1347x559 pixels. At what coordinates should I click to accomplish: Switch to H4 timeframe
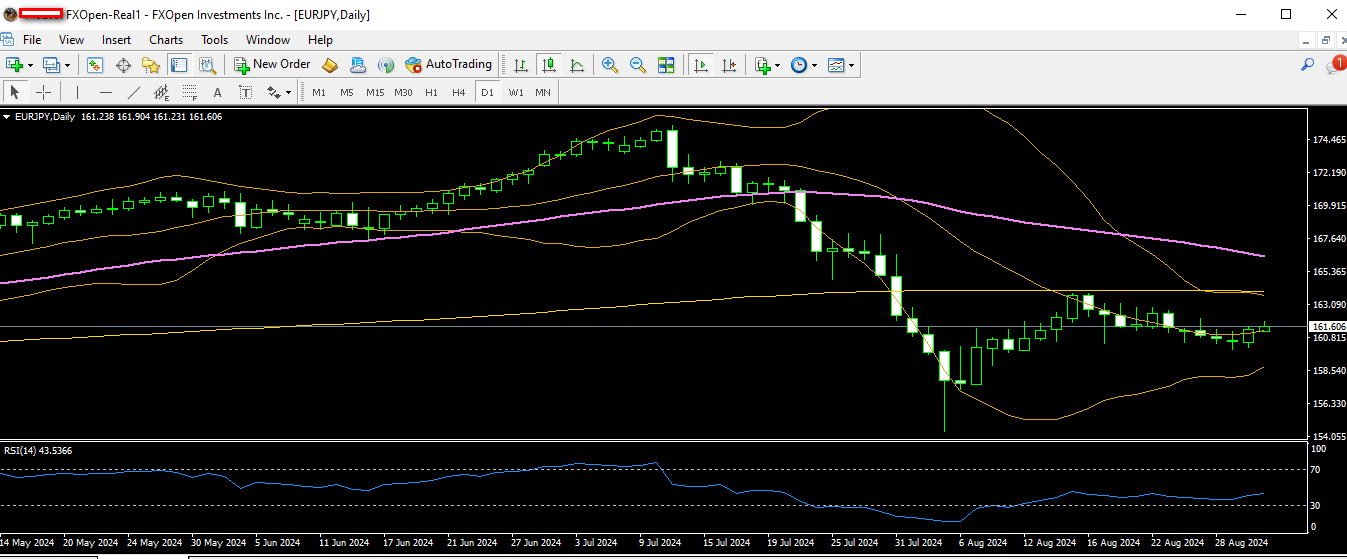(x=459, y=92)
